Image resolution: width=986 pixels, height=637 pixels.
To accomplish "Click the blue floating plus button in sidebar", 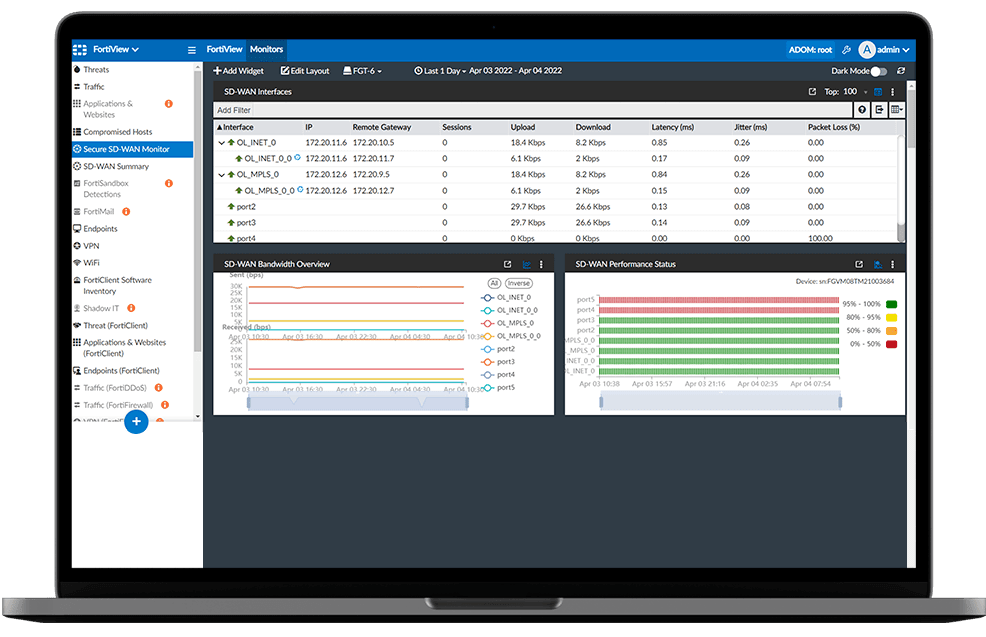I will click(137, 422).
